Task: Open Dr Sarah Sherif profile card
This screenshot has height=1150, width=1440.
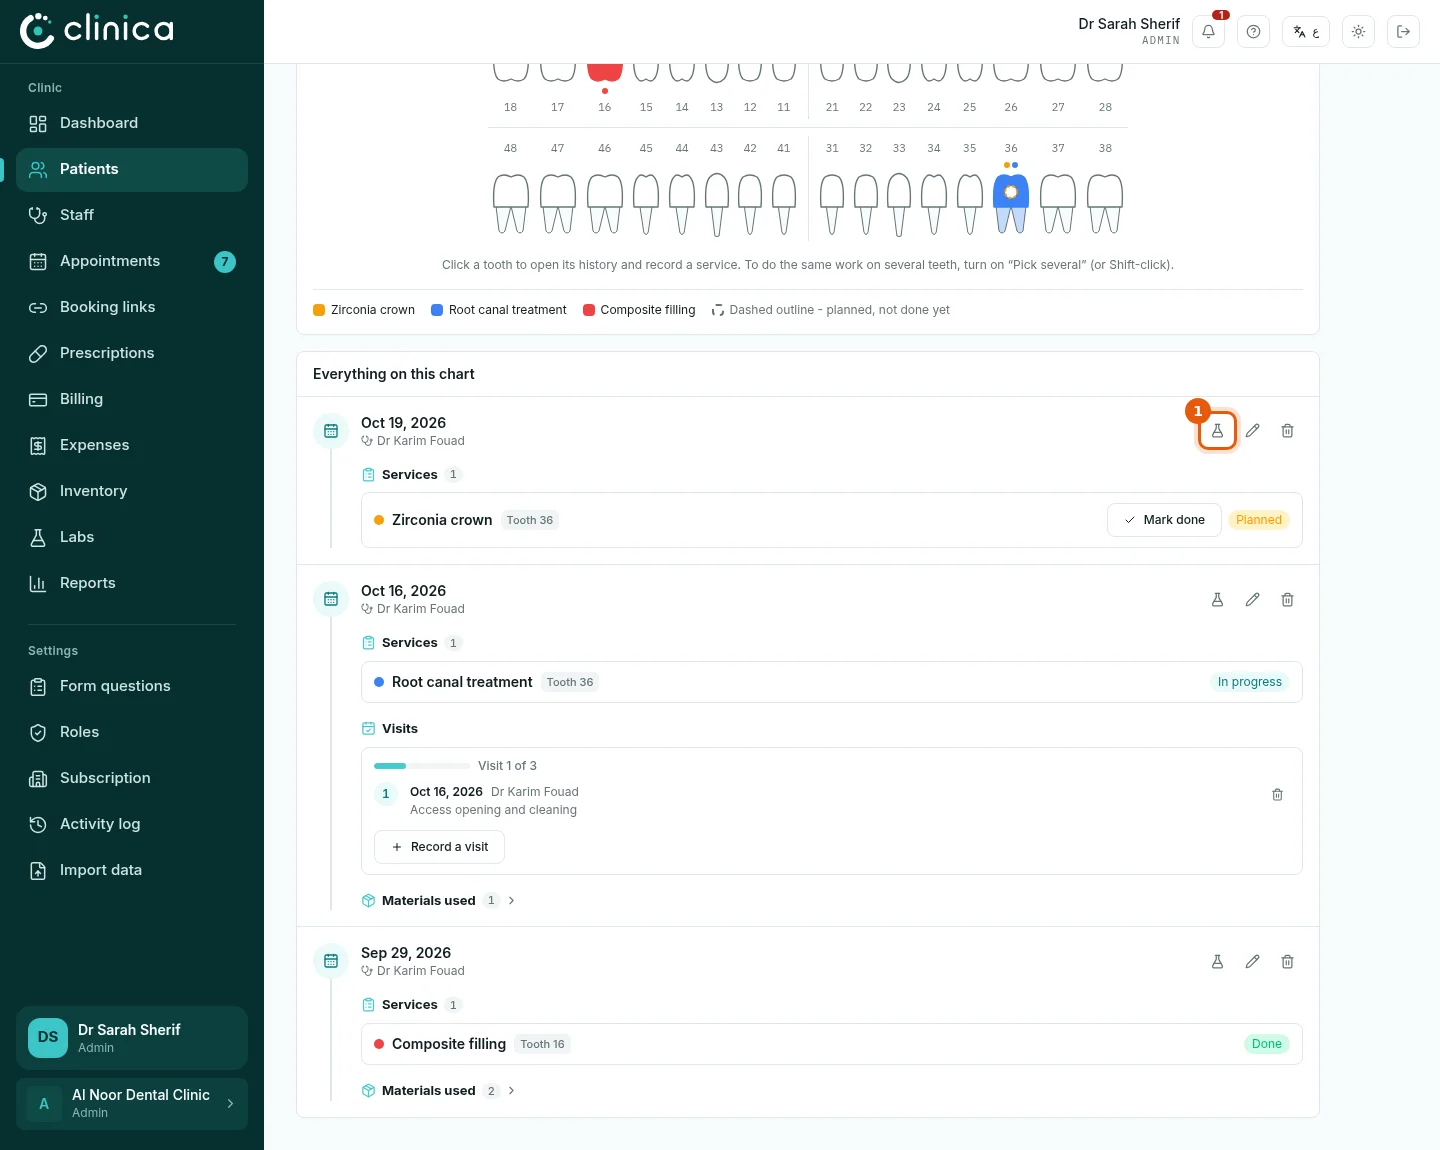Action: coord(132,1038)
